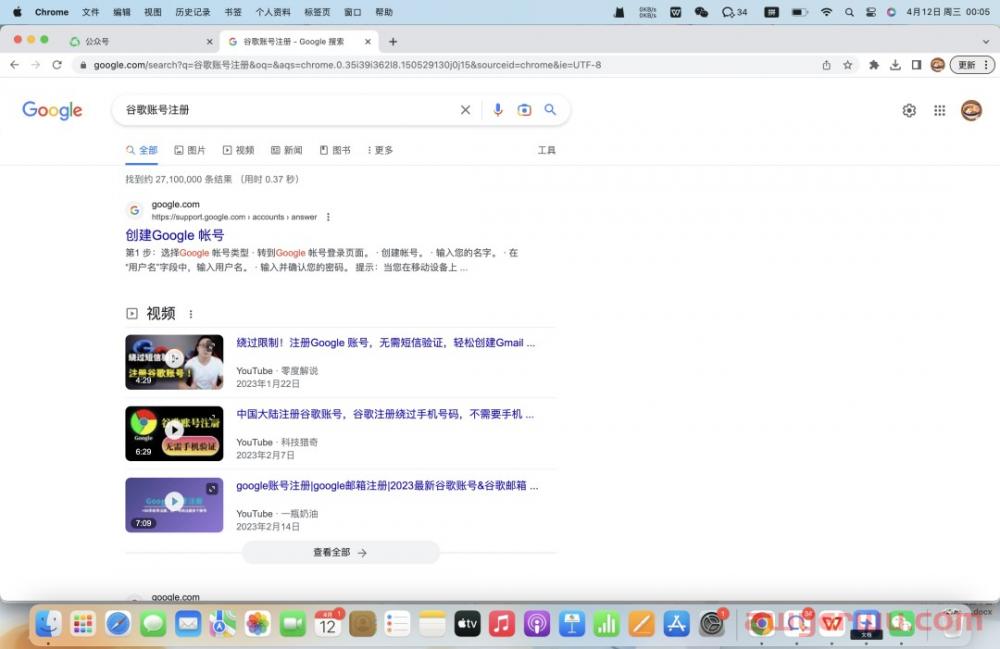This screenshot has width=1000, height=649.
Task: Play the 4:29 video thumbnail
Action: tap(174, 361)
